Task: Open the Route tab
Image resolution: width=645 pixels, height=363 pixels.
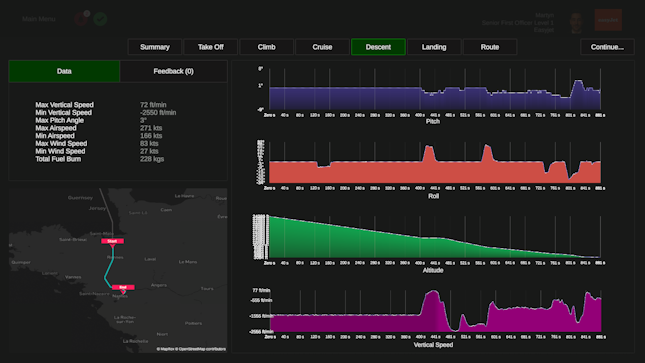Action: (490, 47)
